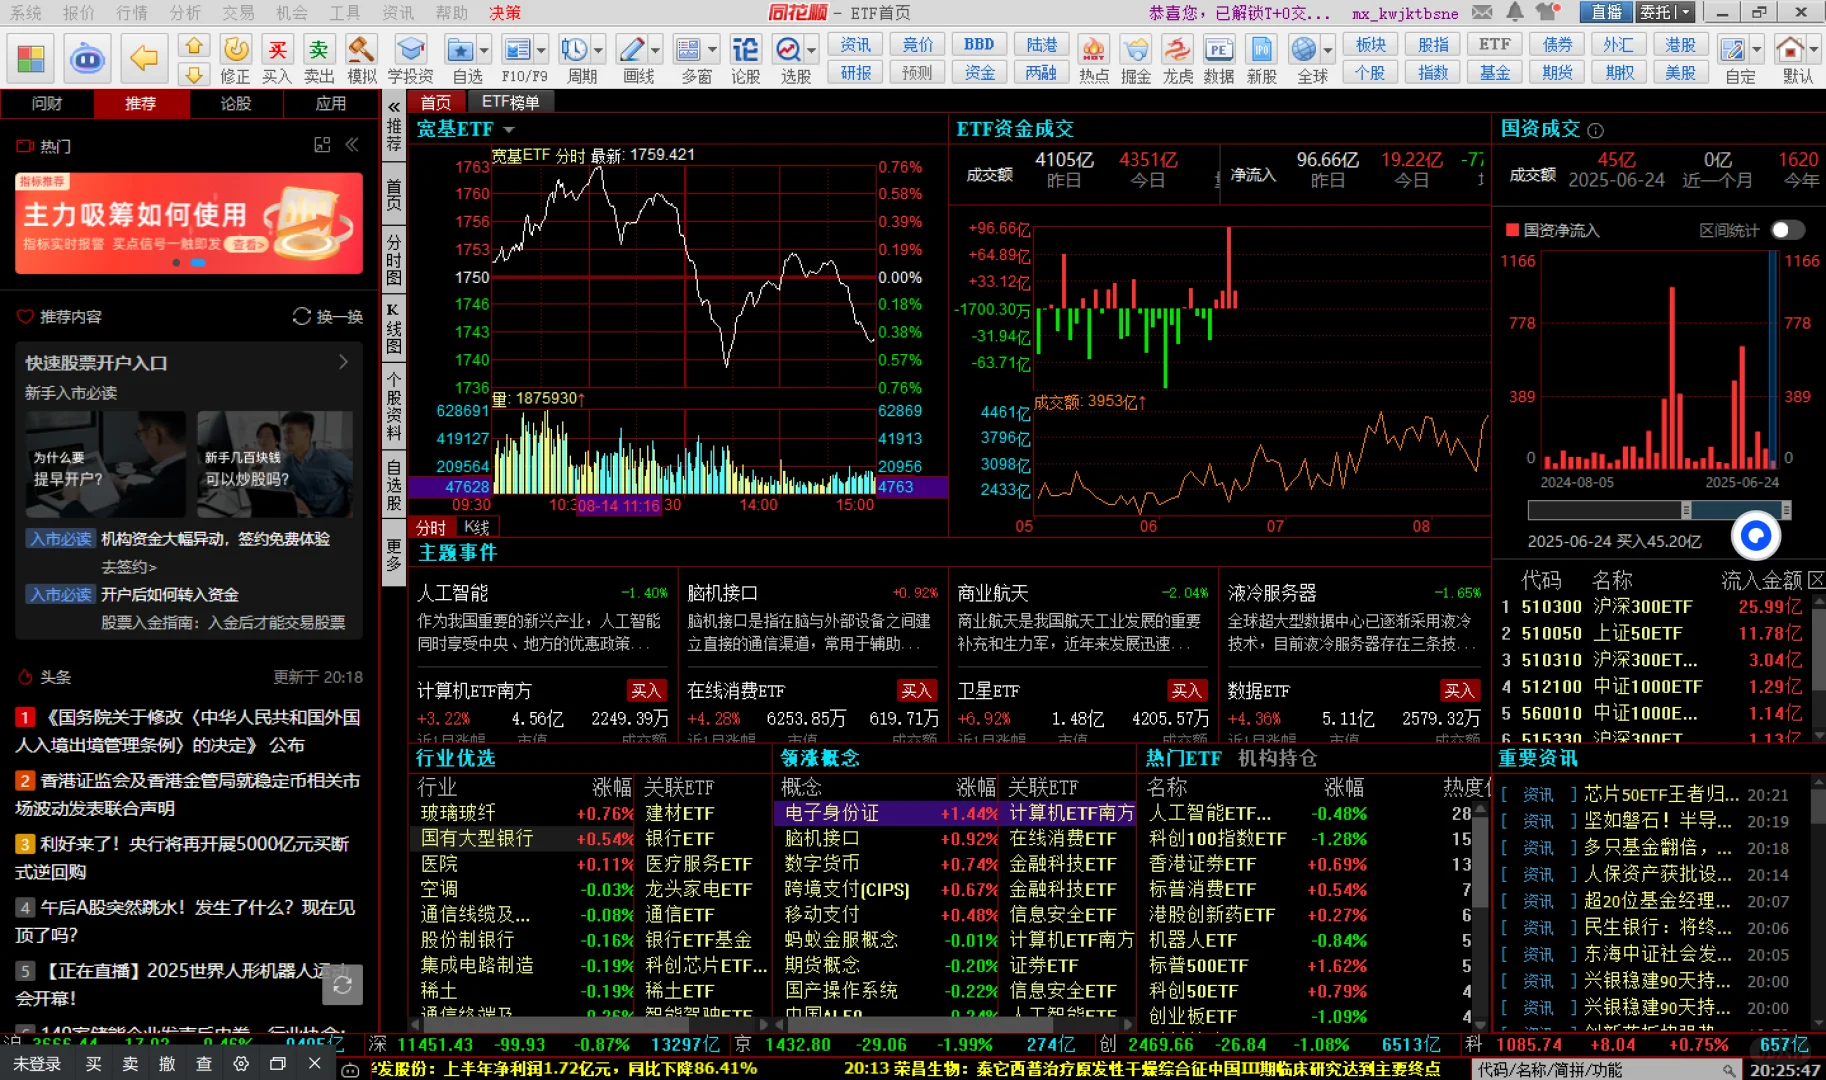The image size is (1826, 1080).
Task: Switch to the ETF榜单 tab
Action: pos(510,102)
